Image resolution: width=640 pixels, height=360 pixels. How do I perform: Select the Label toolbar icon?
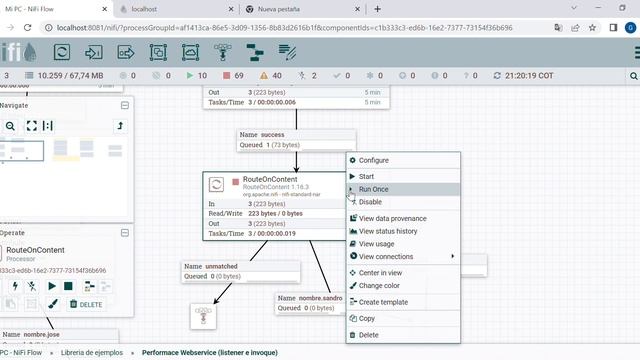(287, 52)
